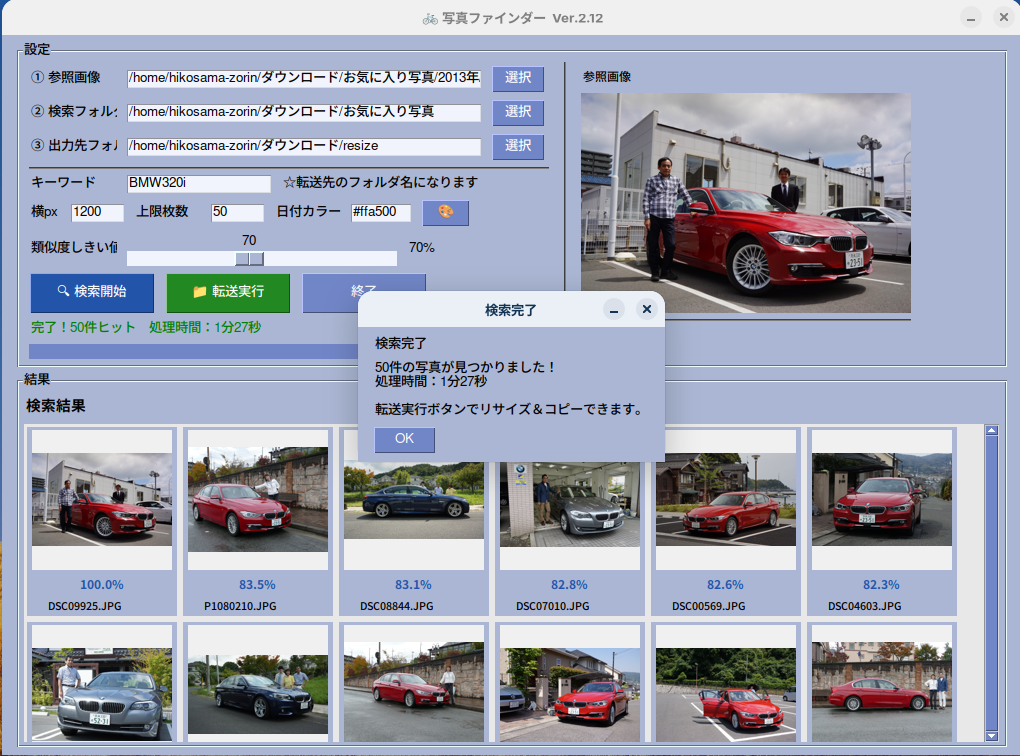Click OK in the search complete dialog

404,439
